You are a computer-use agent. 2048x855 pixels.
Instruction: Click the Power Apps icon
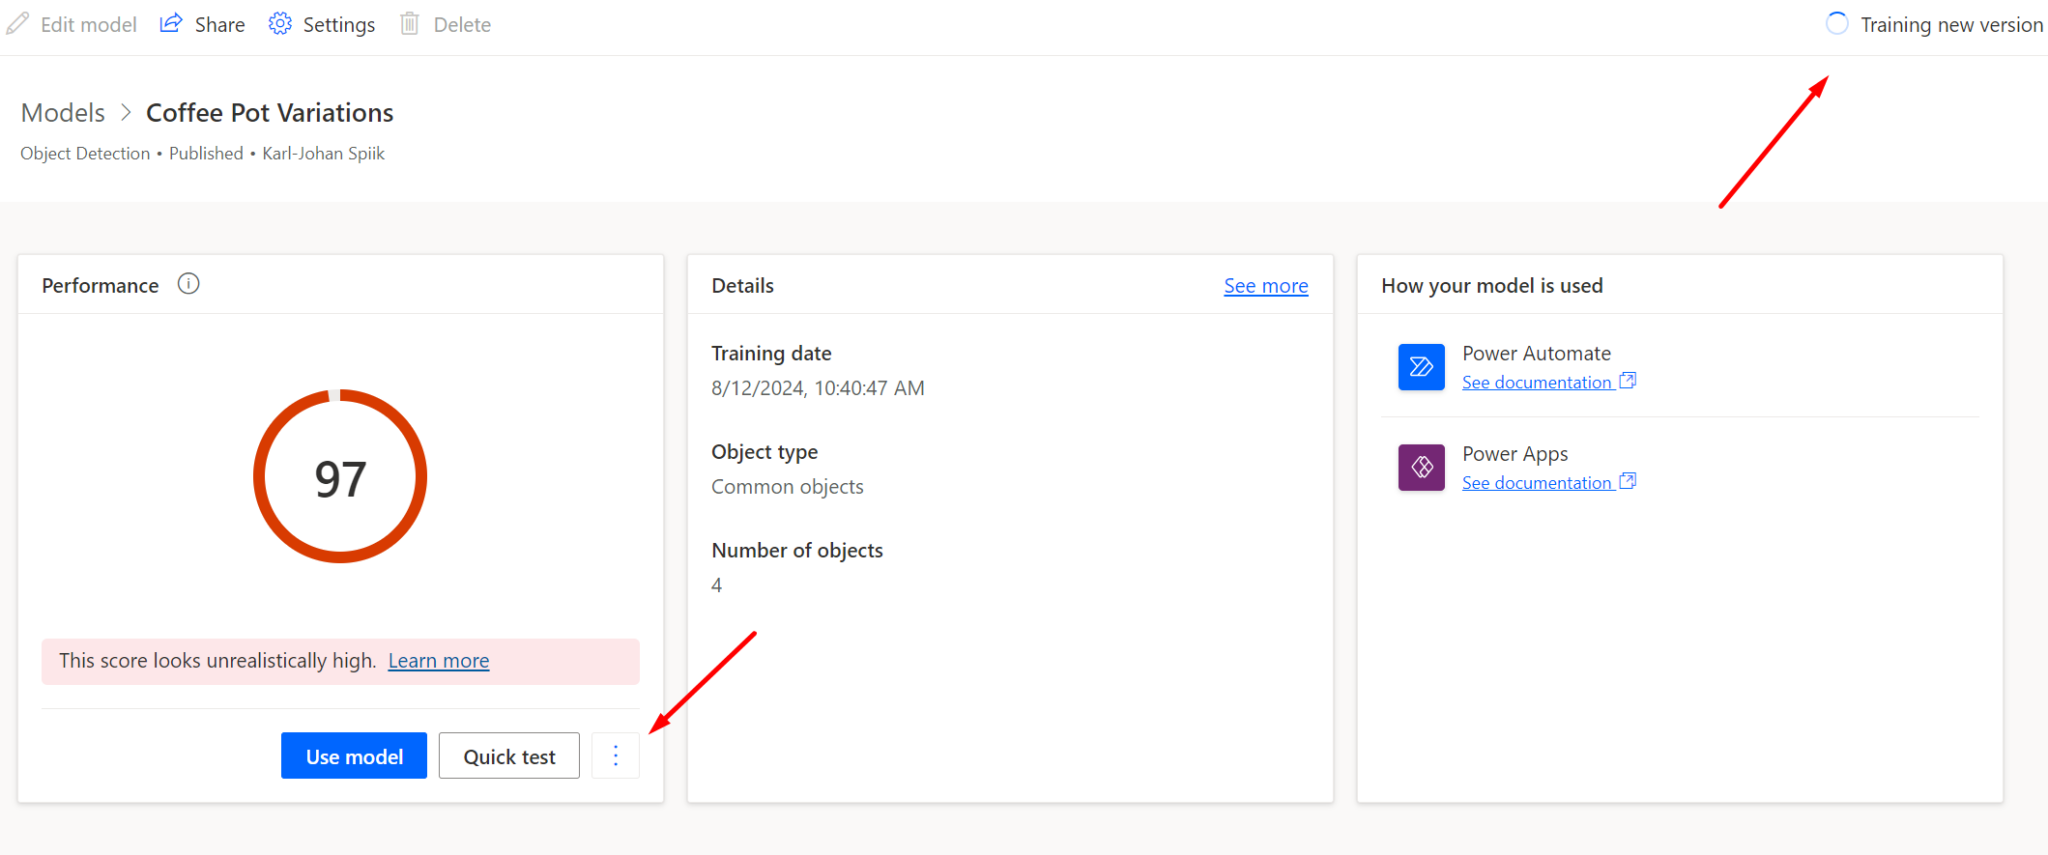tap(1421, 467)
